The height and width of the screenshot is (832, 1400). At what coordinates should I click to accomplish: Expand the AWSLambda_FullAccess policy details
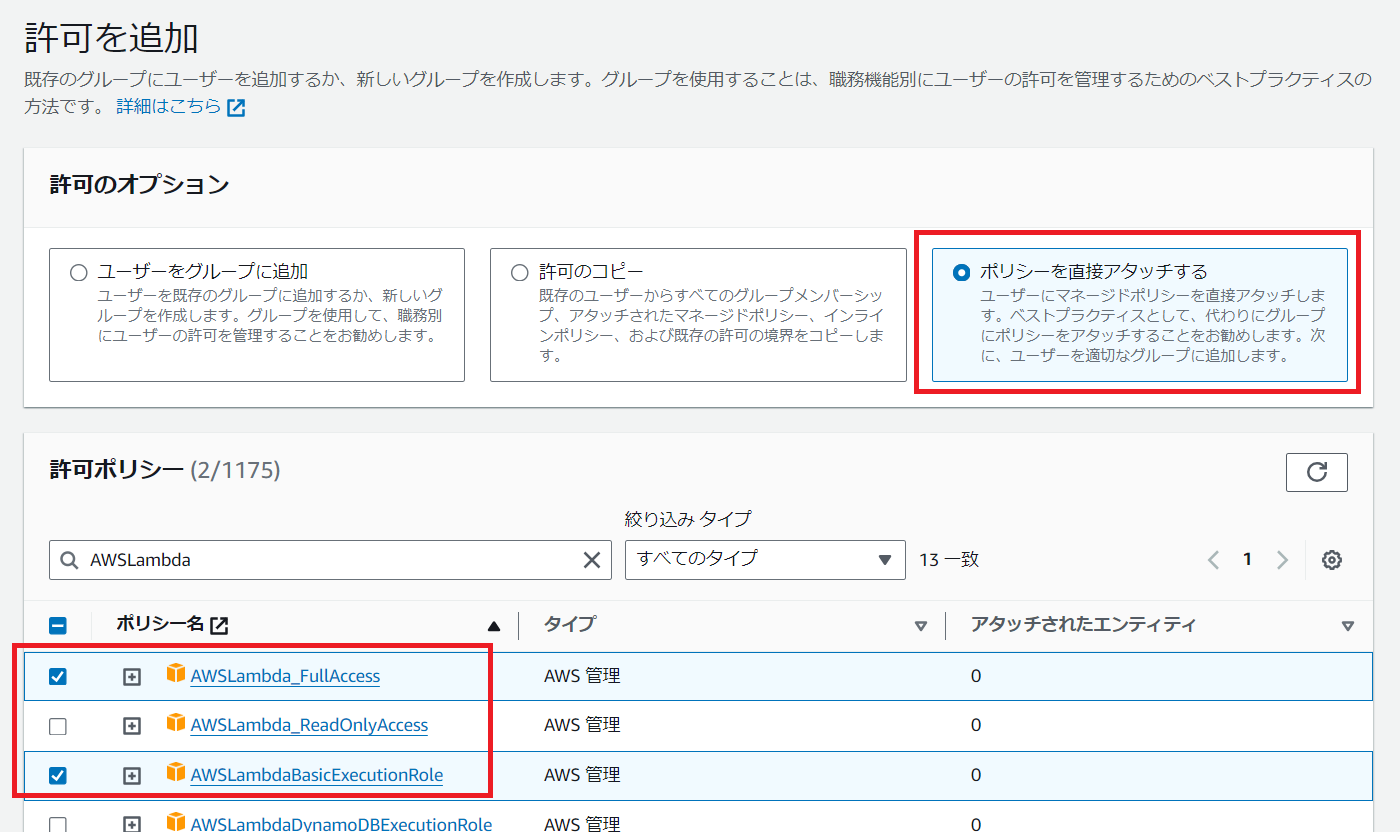coord(131,677)
